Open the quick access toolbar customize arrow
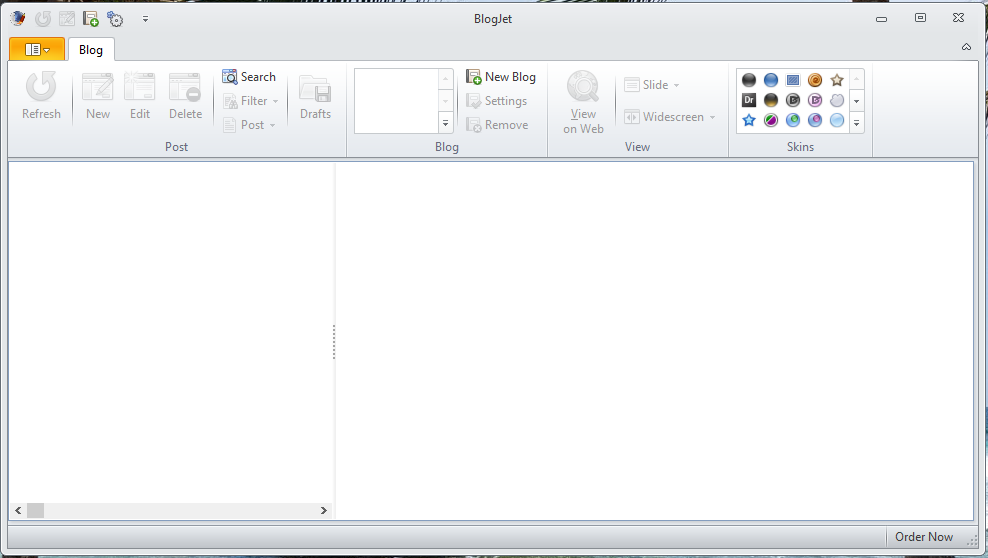This screenshot has height=558, width=988. (146, 19)
